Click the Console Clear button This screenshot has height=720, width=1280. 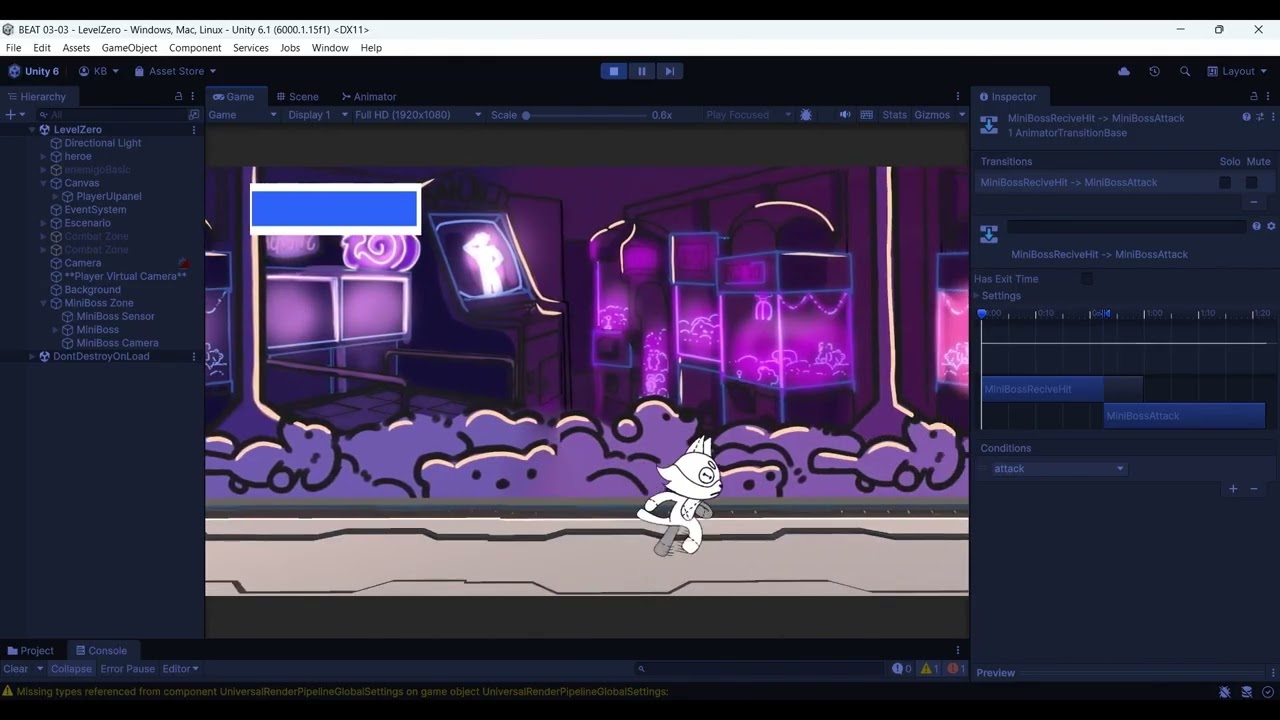16,669
